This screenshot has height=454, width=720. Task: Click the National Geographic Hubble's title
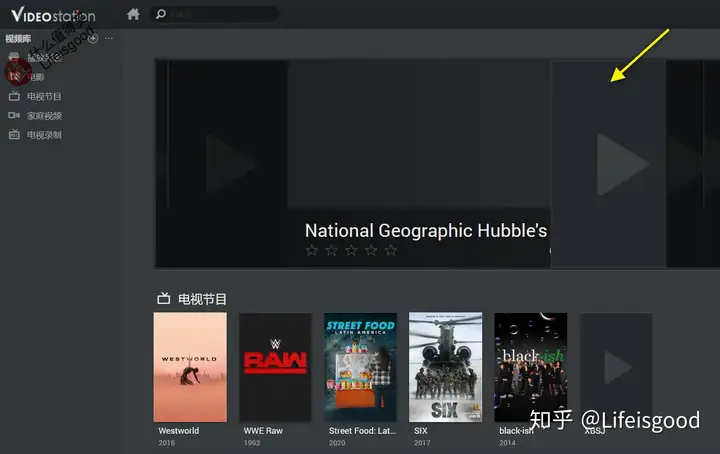point(426,231)
